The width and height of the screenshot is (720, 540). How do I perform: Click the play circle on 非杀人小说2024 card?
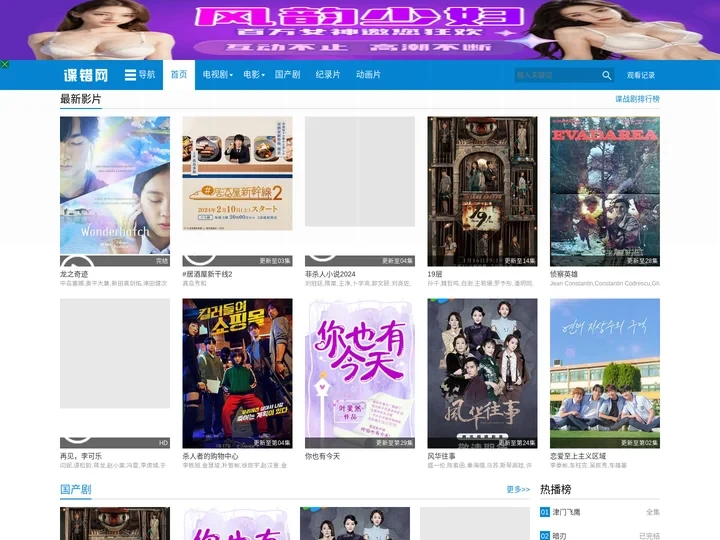(x=322, y=258)
